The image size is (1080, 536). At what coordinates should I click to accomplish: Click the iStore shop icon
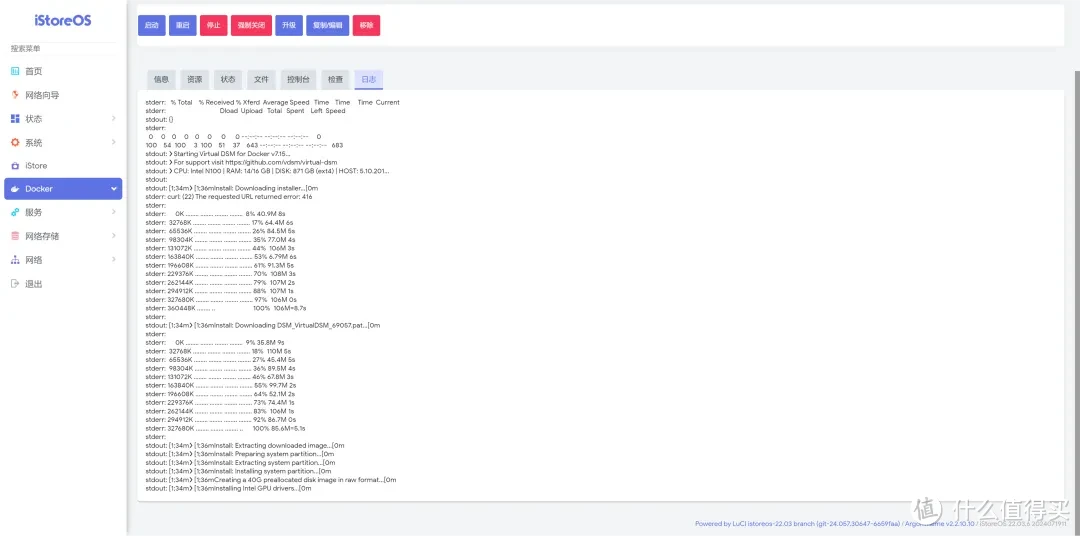coord(15,166)
